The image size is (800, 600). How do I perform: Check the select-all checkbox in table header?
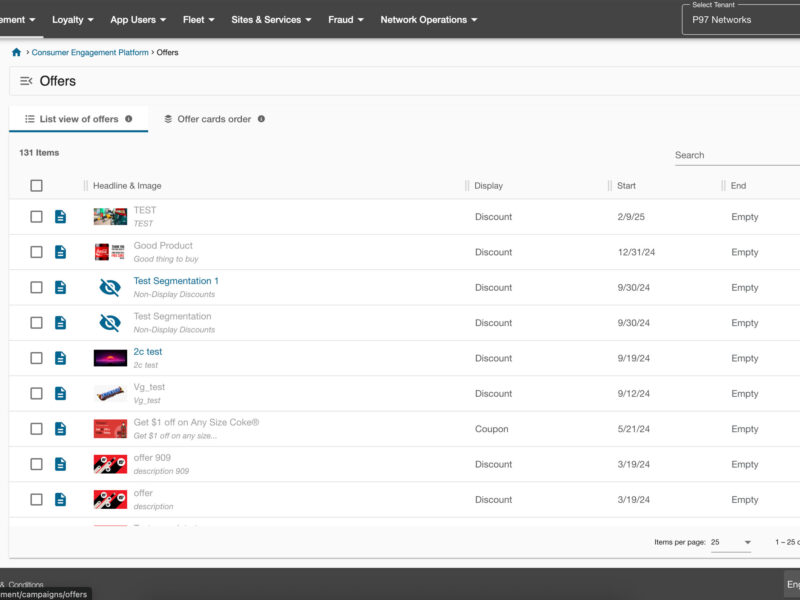tap(37, 186)
